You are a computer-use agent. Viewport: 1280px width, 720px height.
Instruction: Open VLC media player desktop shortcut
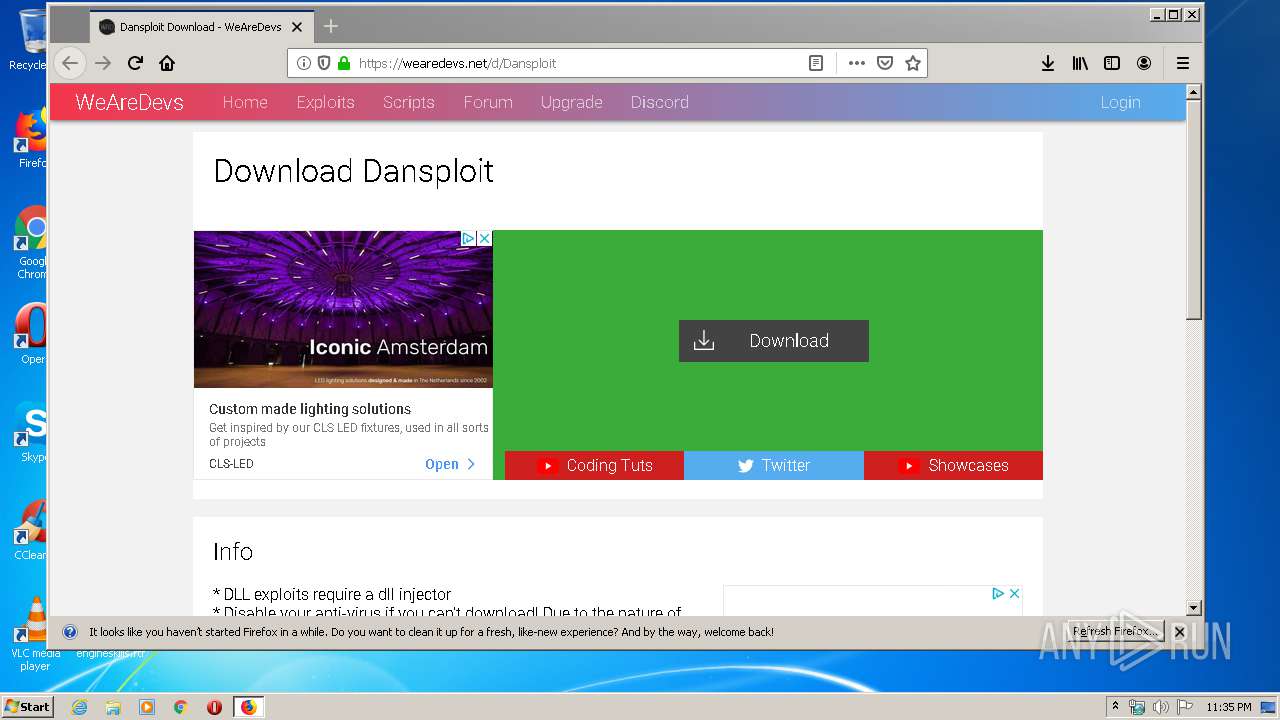[35, 633]
